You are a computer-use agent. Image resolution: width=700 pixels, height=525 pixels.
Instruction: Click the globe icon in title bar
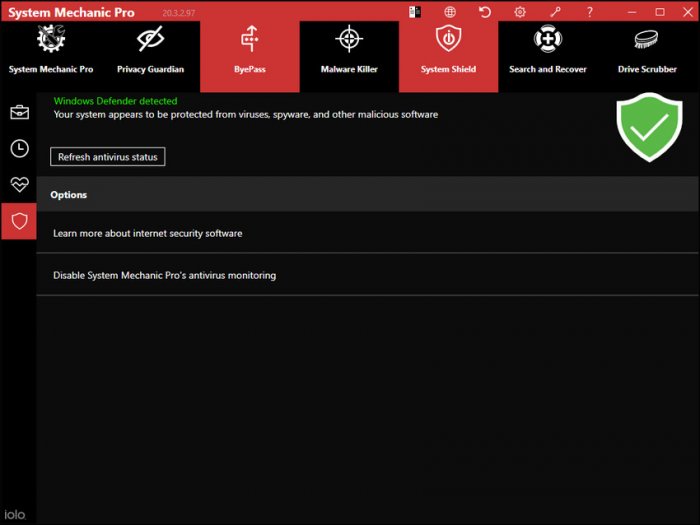click(x=450, y=12)
